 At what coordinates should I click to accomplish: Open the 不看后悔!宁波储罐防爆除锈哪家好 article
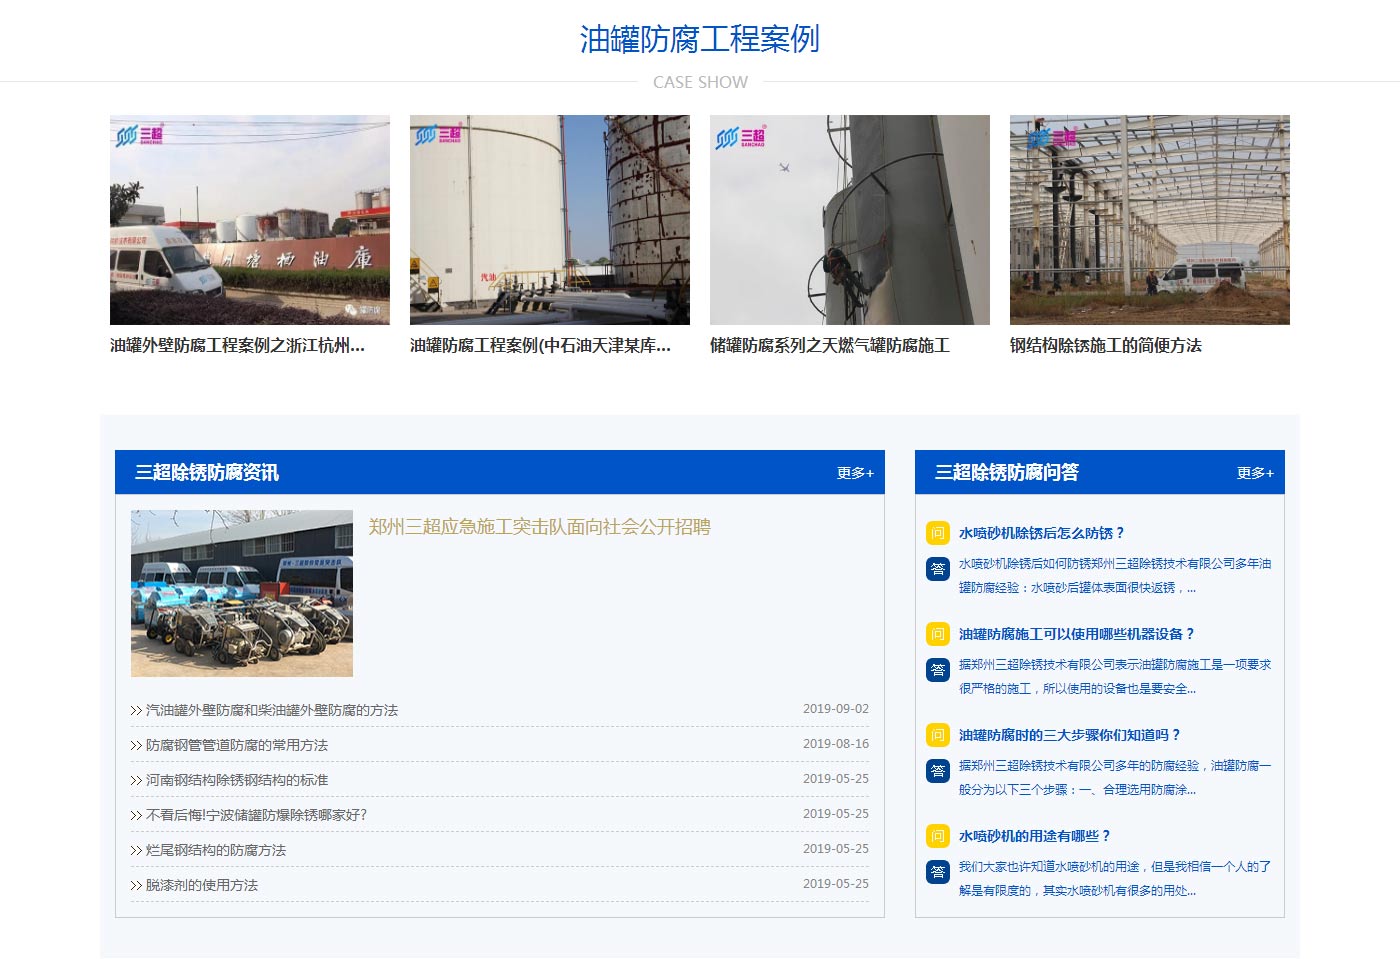pos(257,815)
